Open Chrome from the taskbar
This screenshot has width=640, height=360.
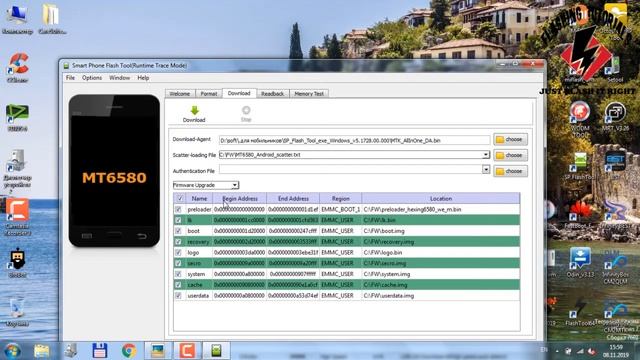point(129,351)
